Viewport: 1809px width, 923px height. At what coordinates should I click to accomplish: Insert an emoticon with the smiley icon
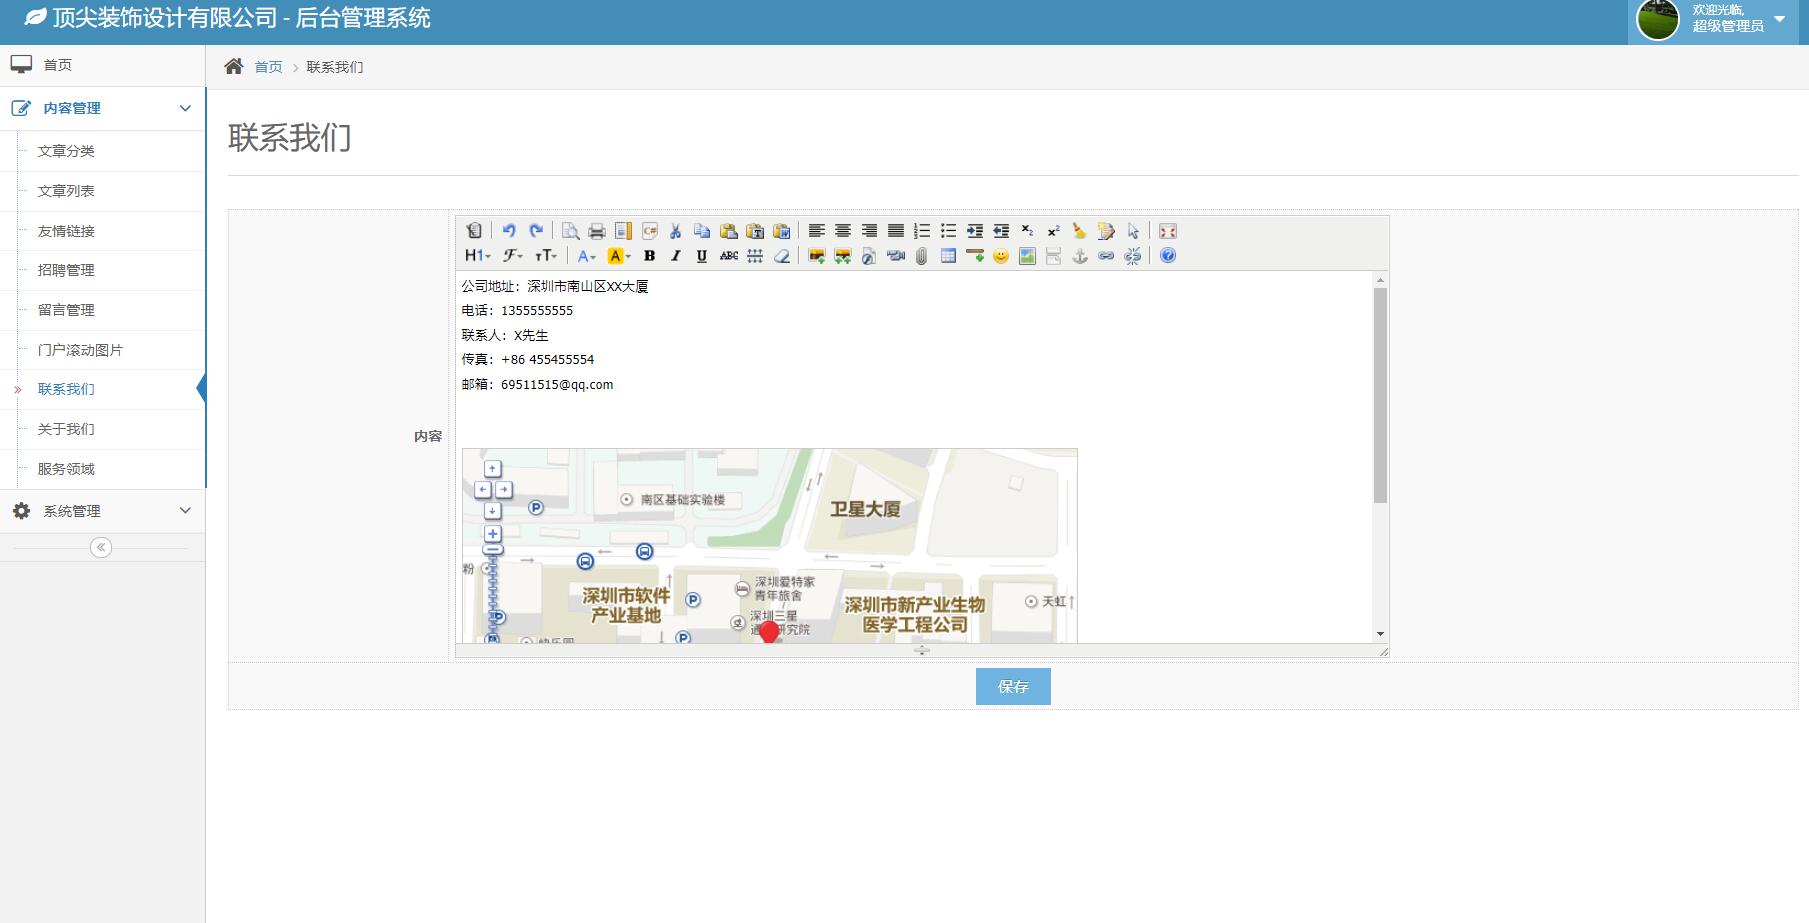tap(1001, 256)
